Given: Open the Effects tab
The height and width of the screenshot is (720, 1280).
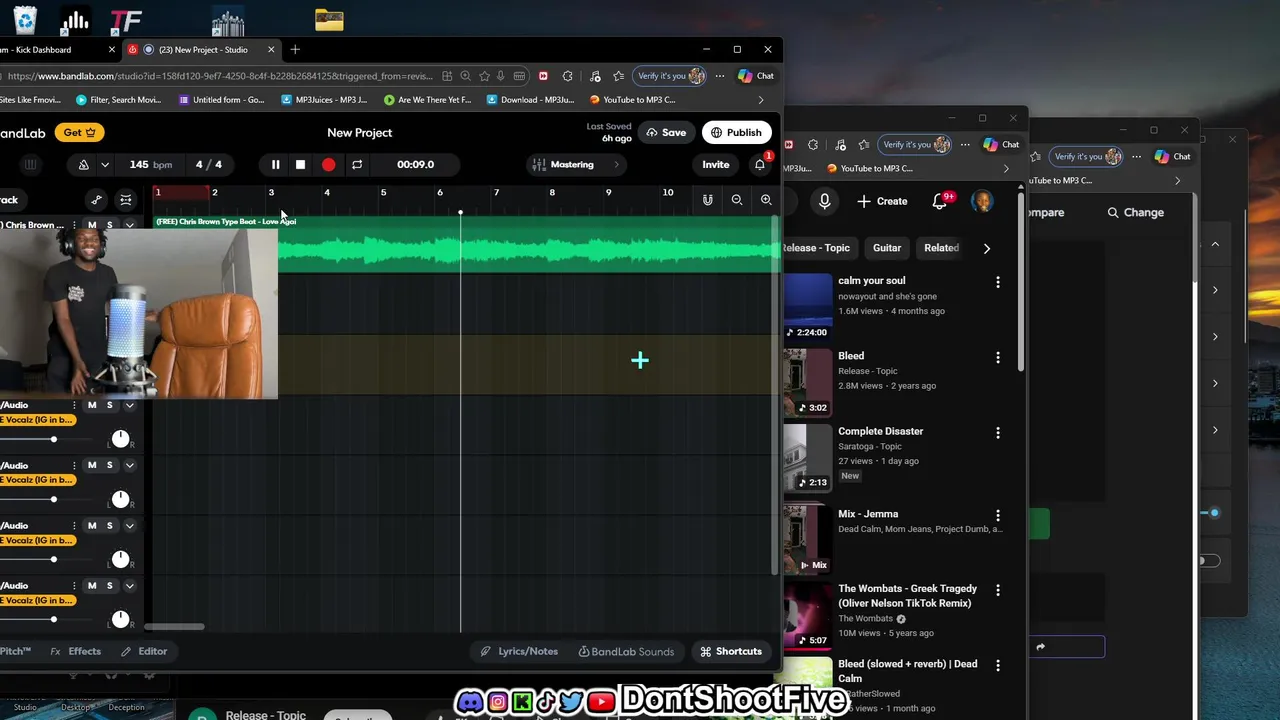Looking at the screenshot, I should [x=76, y=651].
